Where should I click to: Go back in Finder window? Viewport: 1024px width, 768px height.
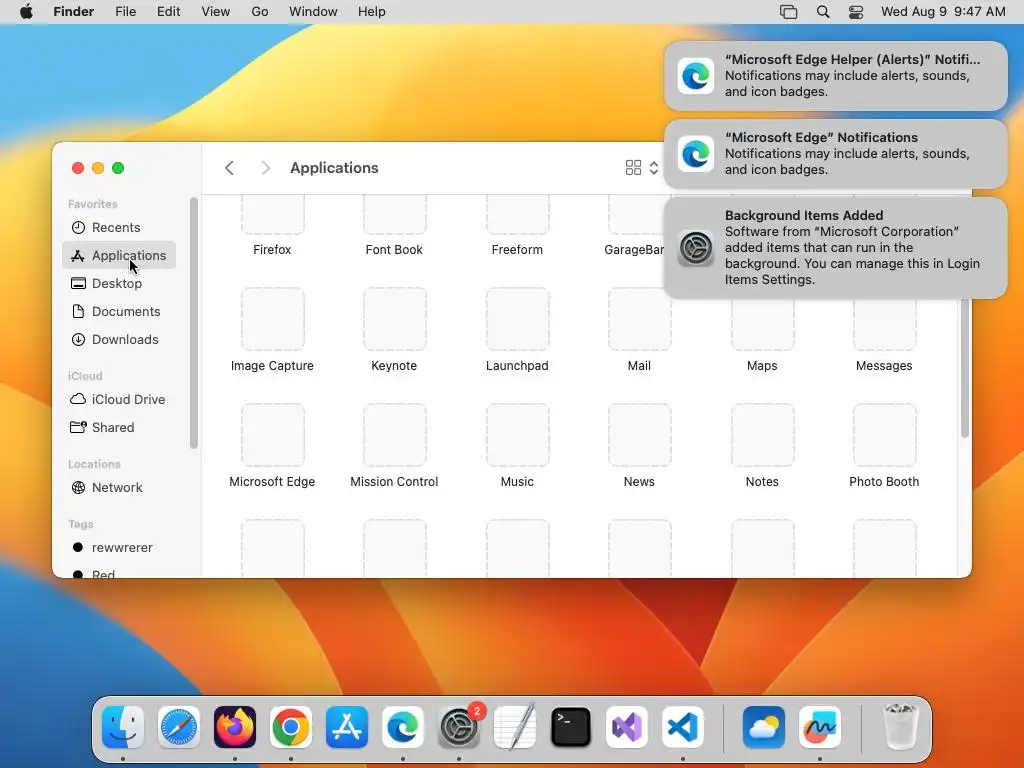(229, 168)
